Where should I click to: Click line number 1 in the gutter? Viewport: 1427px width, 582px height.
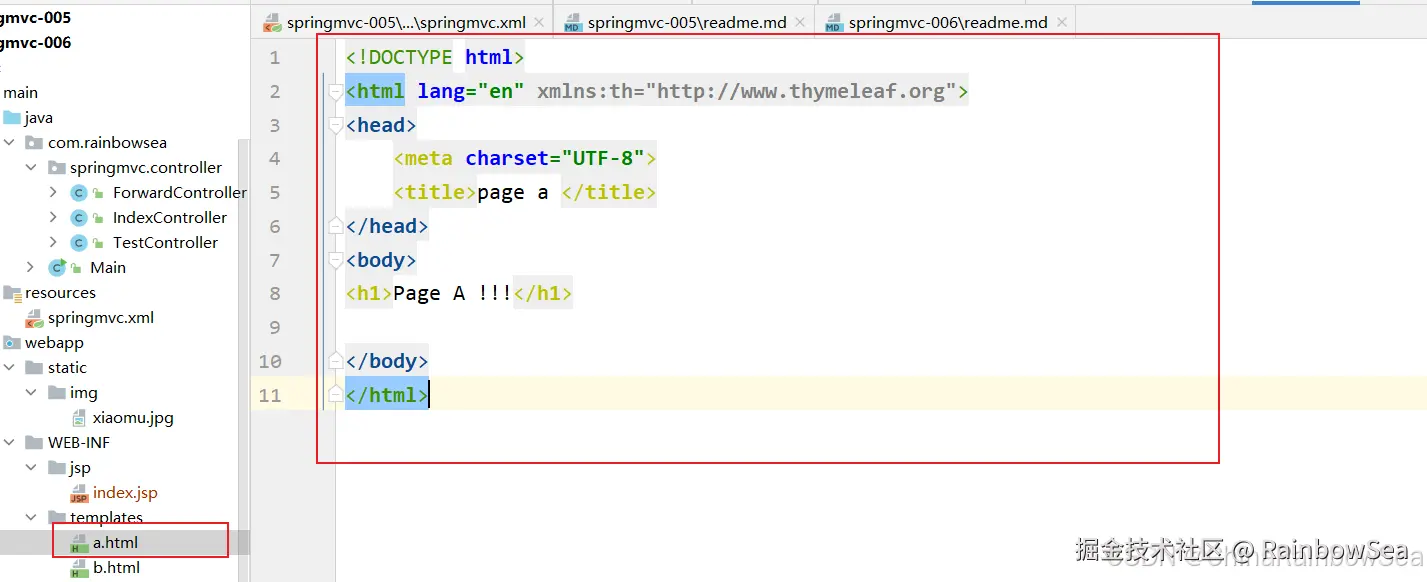[x=274, y=58]
